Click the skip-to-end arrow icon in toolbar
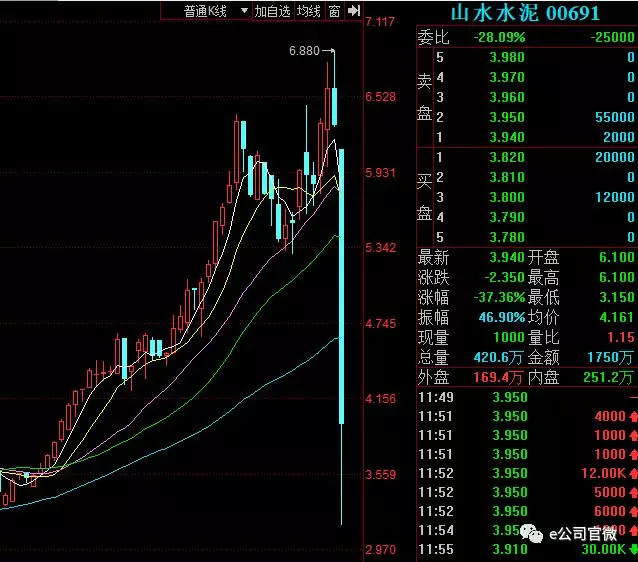 pyautogui.click(x=353, y=11)
